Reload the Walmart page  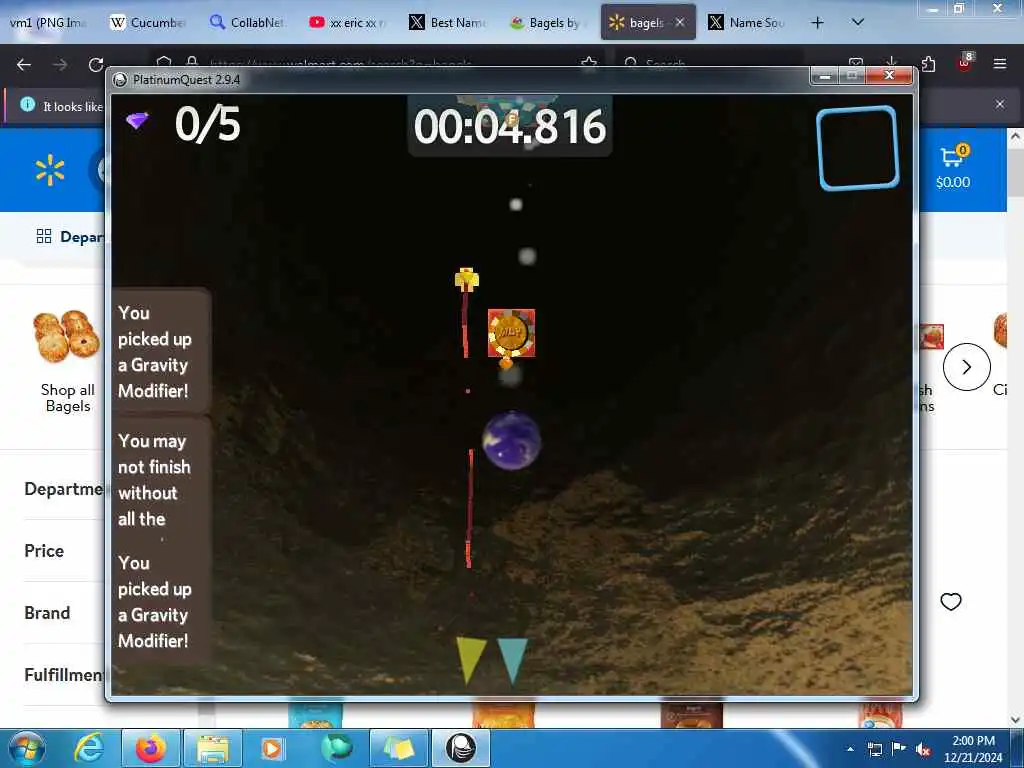(96, 64)
